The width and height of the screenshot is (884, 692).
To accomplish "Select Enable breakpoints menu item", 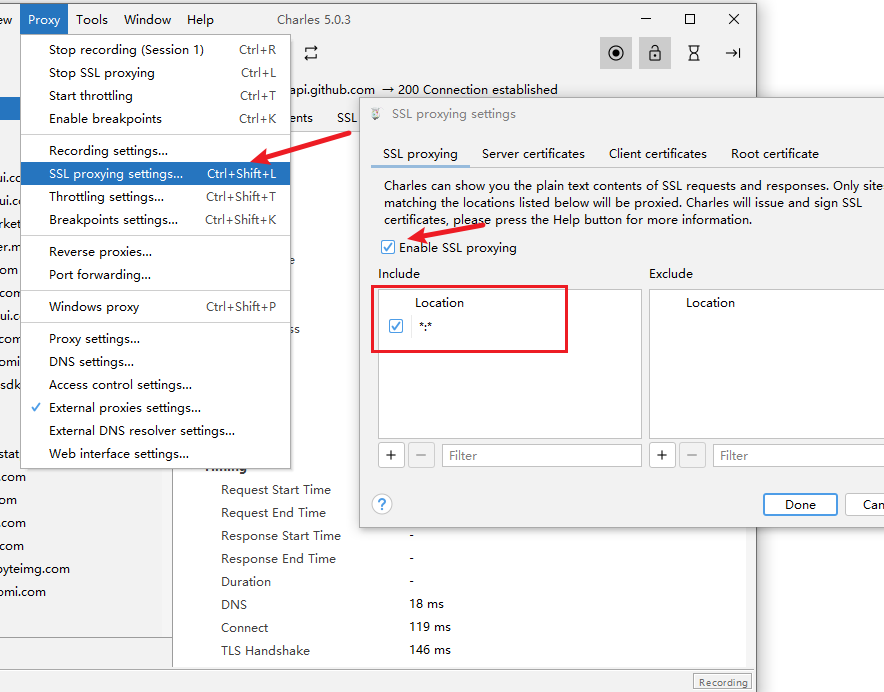I will (156, 119).
